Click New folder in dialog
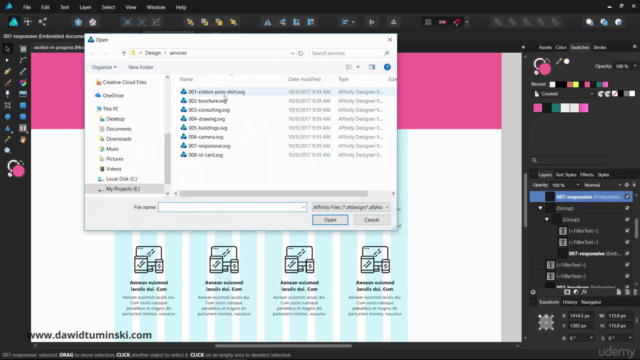The width and height of the screenshot is (640, 360). pos(141,67)
